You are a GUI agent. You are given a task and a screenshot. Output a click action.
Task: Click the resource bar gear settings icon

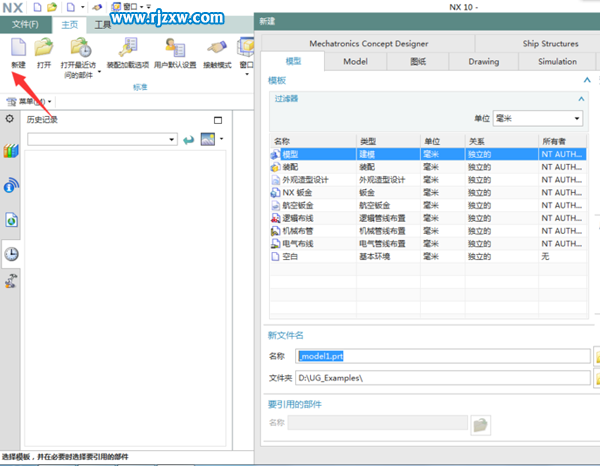10,119
